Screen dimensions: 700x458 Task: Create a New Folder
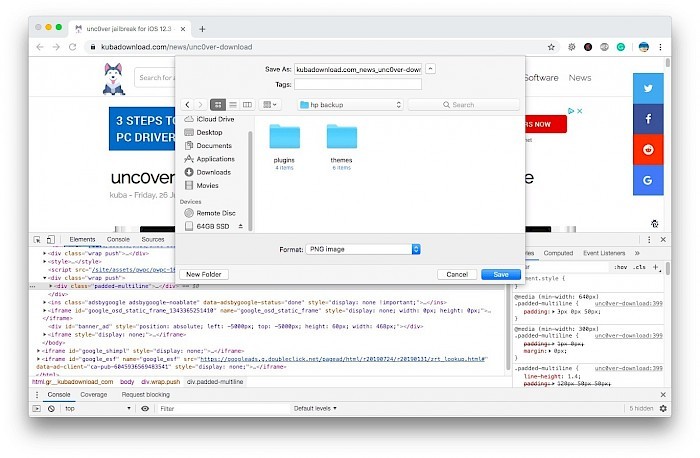click(204, 275)
